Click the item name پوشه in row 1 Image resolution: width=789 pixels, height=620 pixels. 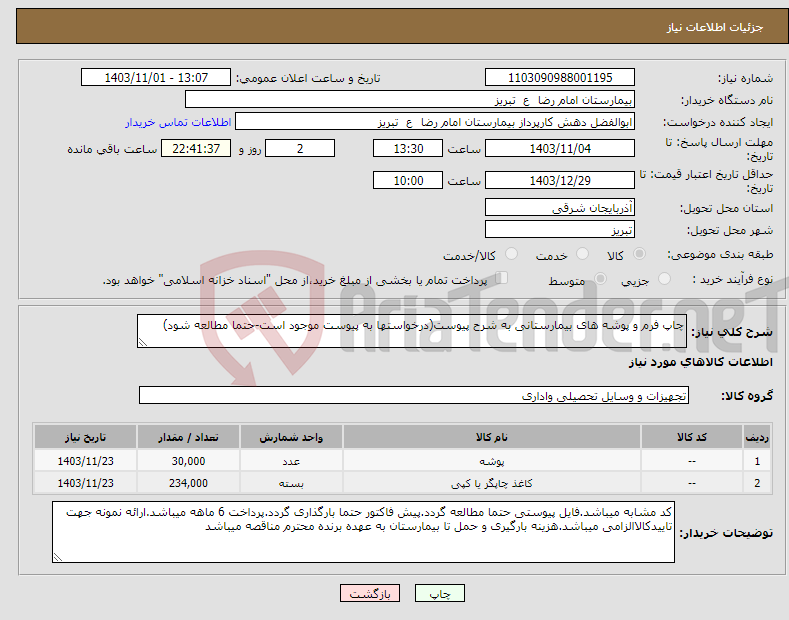[492, 461]
